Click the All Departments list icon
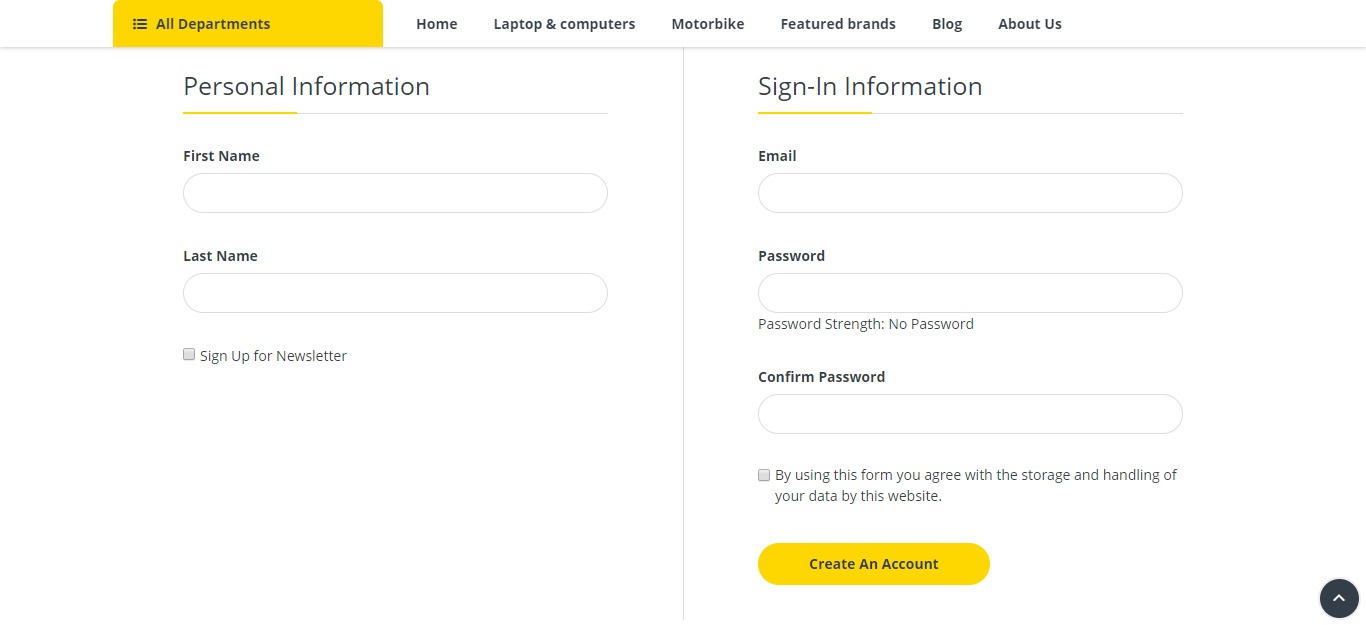1366x625 pixels. click(x=140, y=24)
